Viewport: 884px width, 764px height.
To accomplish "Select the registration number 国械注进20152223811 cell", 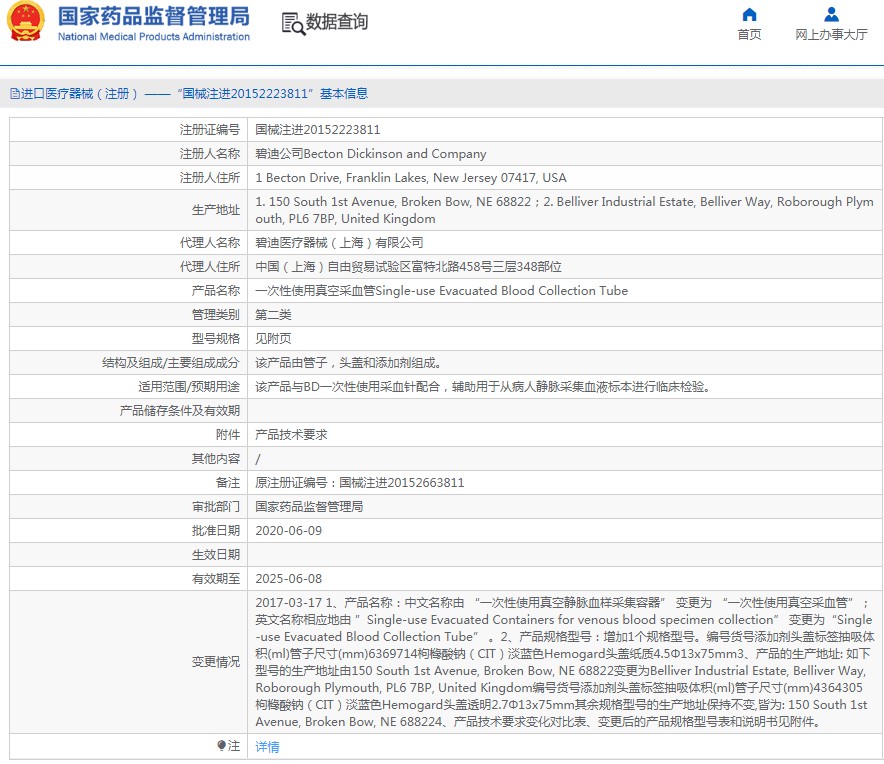I will (318, 130).
